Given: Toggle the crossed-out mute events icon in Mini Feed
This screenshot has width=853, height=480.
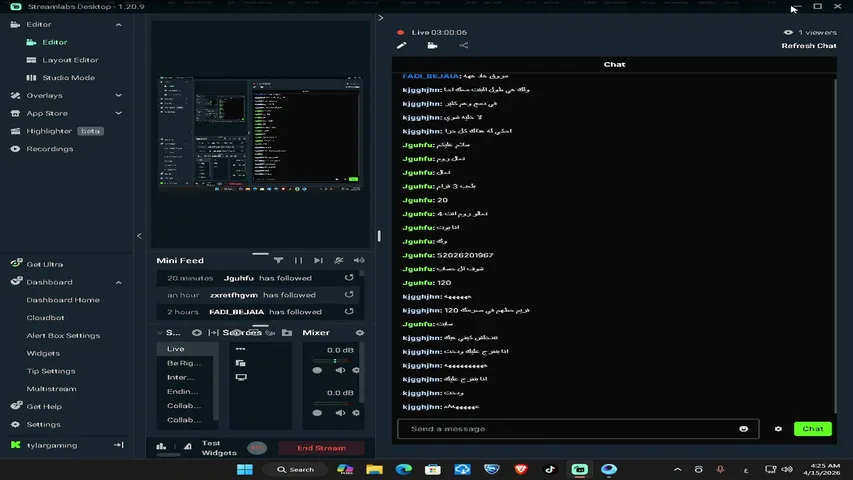Looking at the screenshot, I should pyautogui.click(x=338, y=260).
